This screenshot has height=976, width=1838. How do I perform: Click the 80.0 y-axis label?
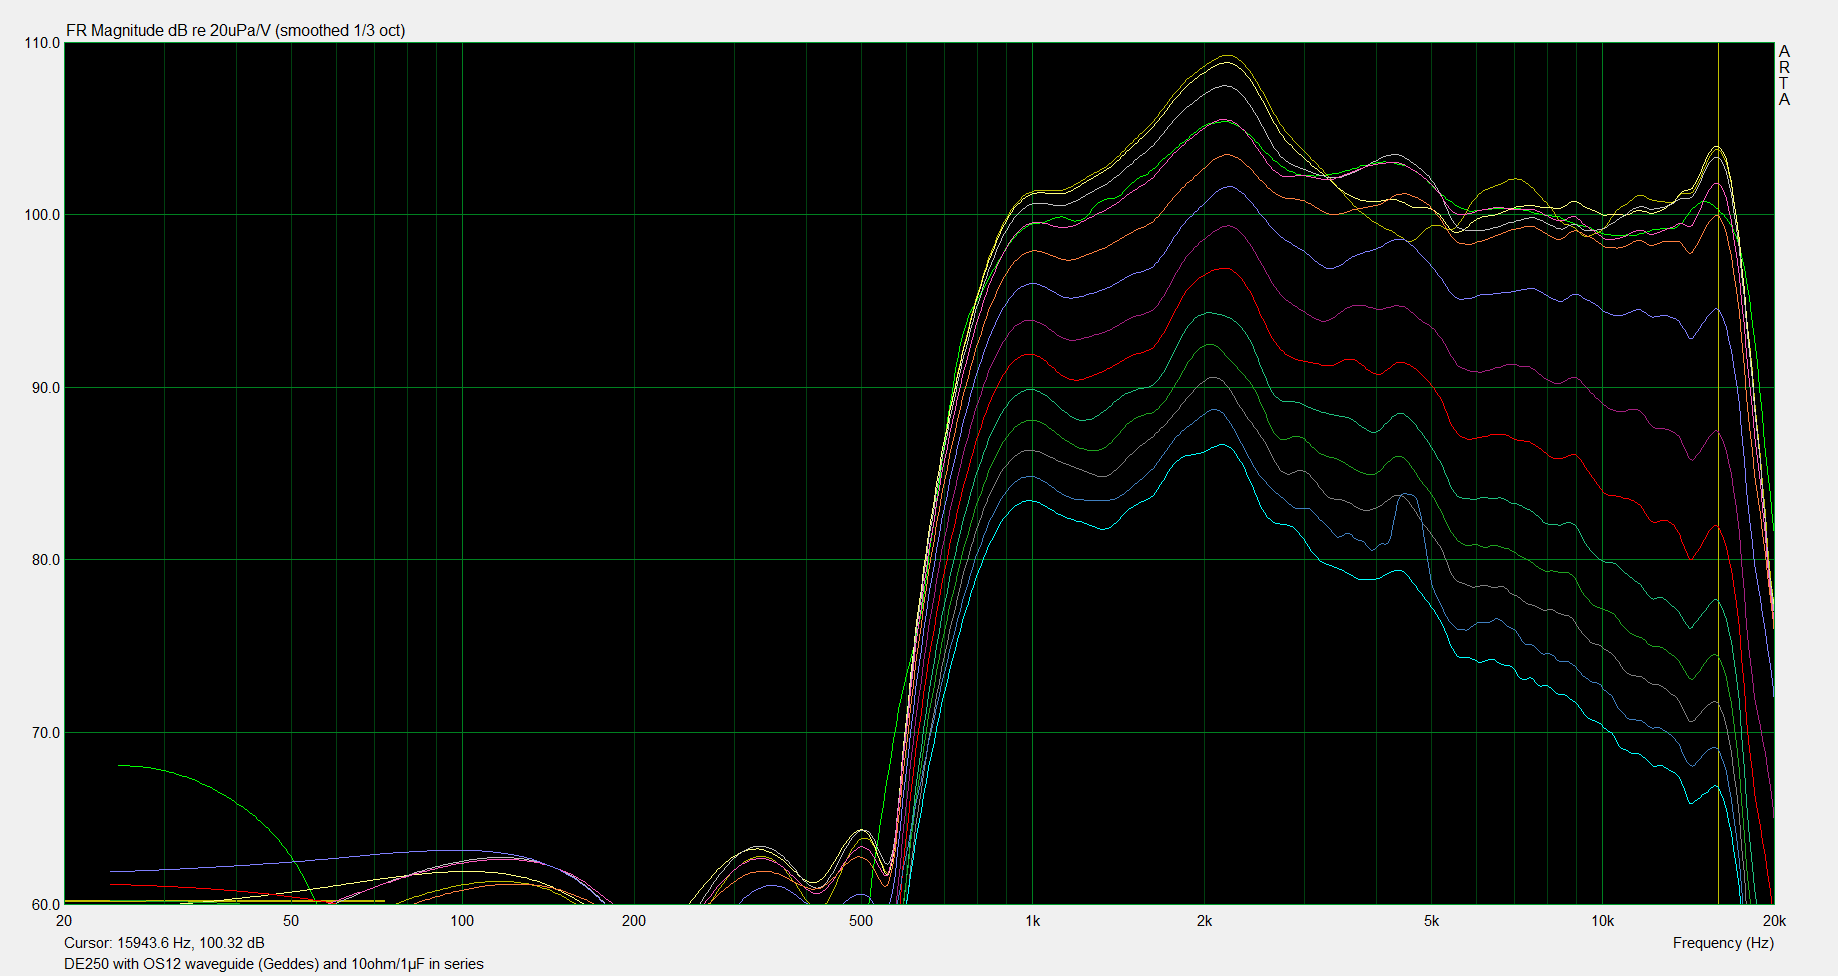(x=45, y=560)
